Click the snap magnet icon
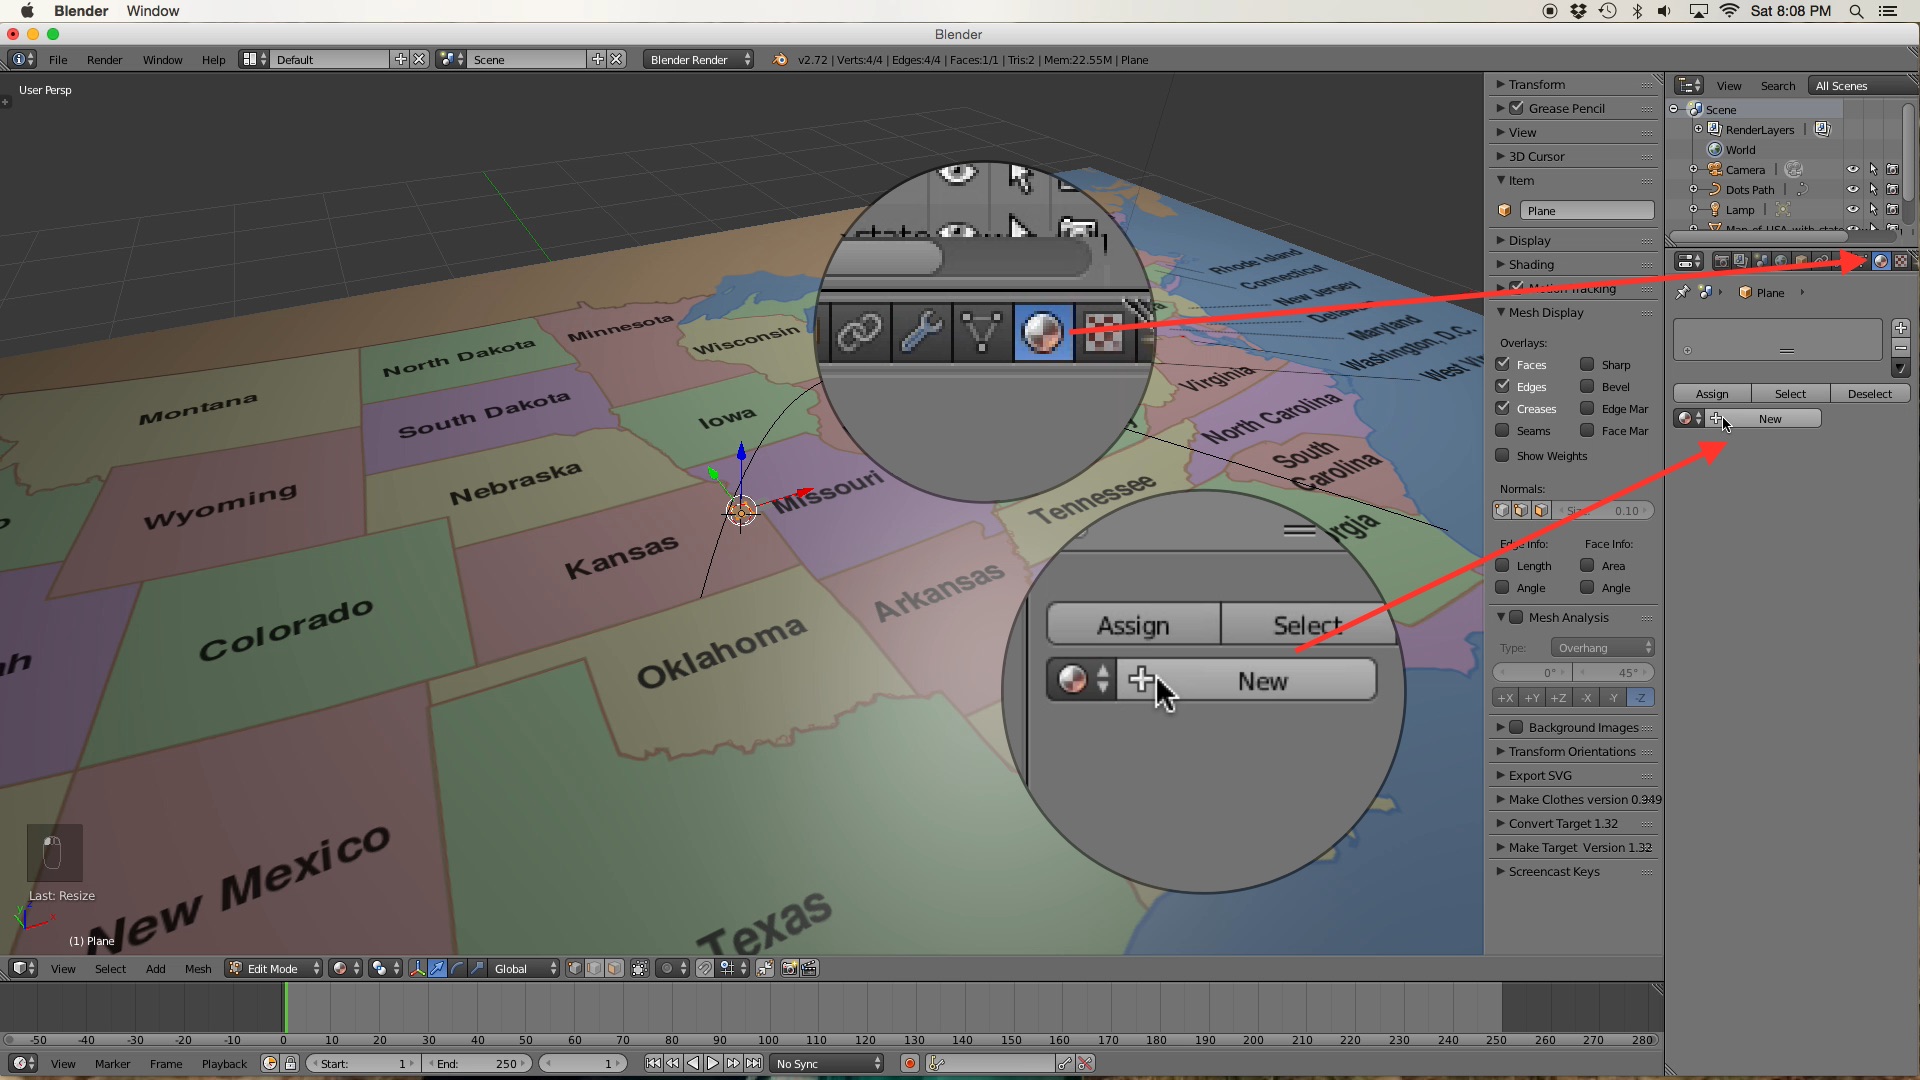Screen dimensions: 1920x1080 705,968
